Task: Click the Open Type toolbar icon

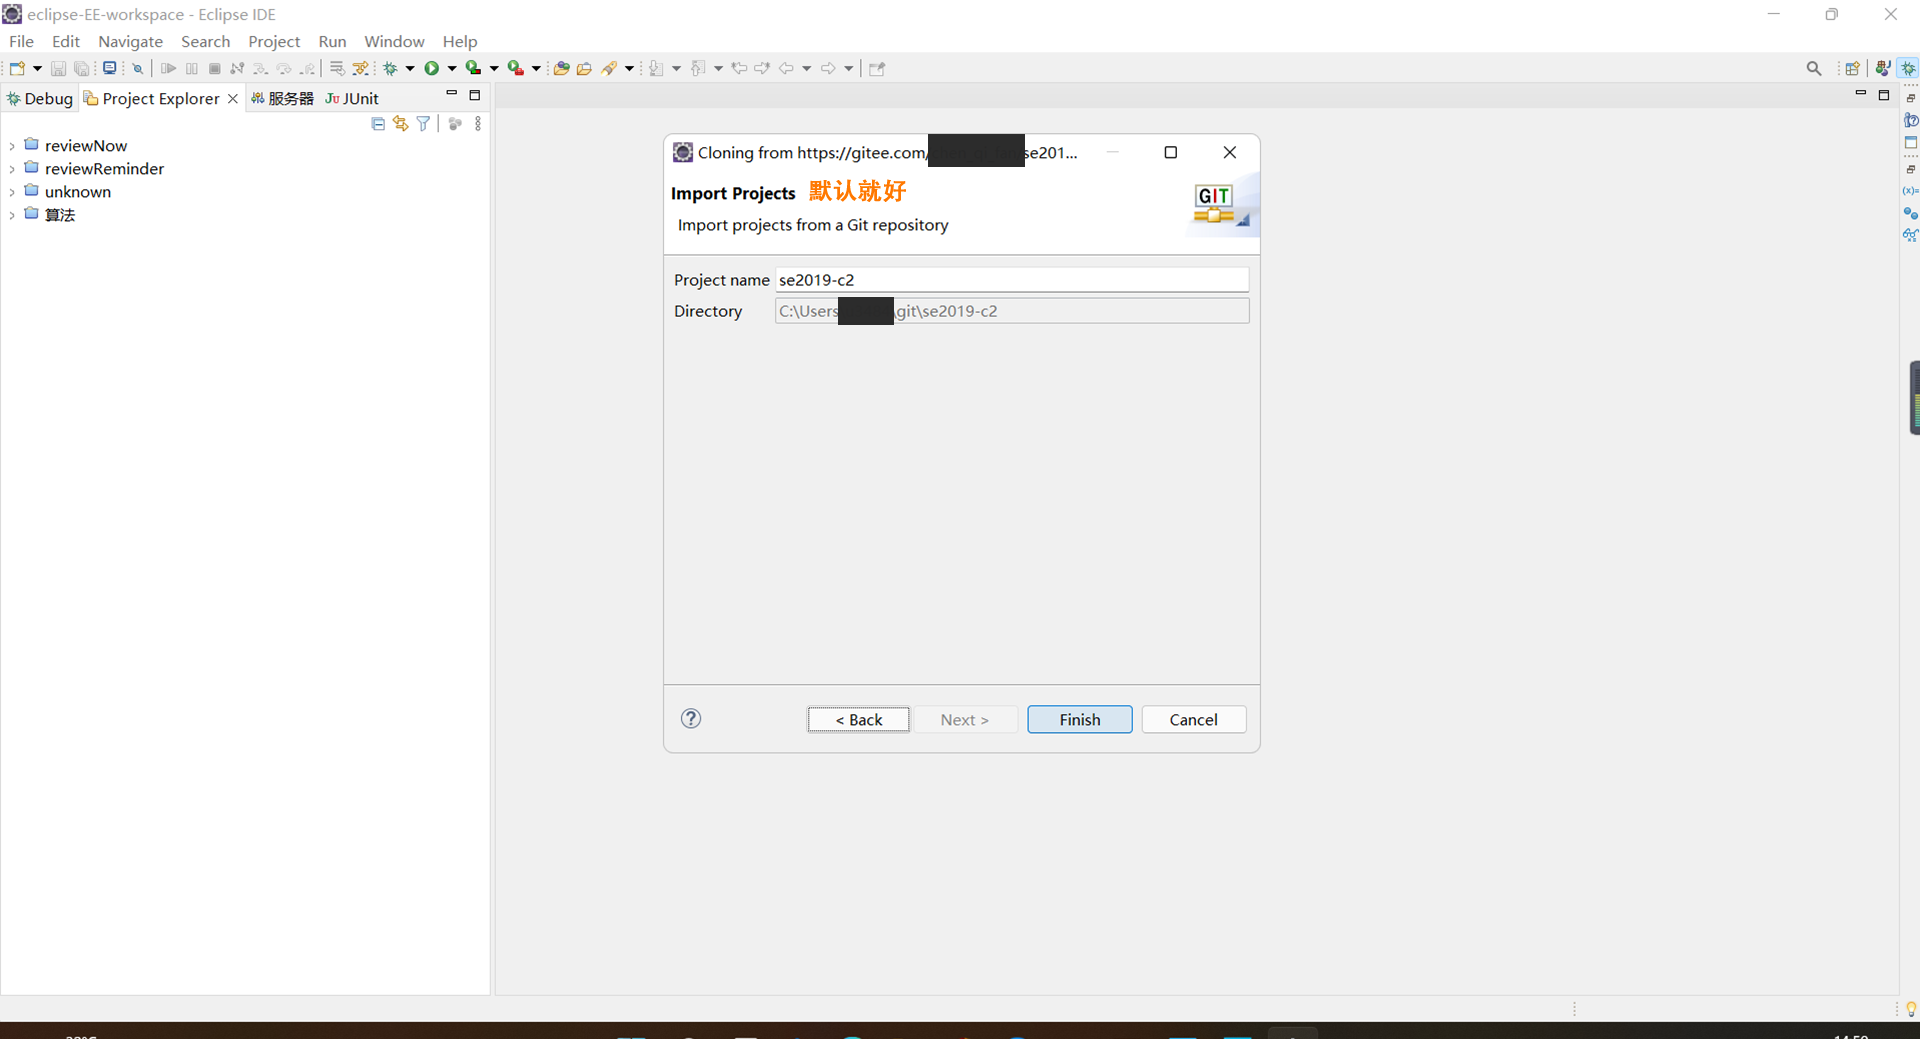Action: click(561, 68)
